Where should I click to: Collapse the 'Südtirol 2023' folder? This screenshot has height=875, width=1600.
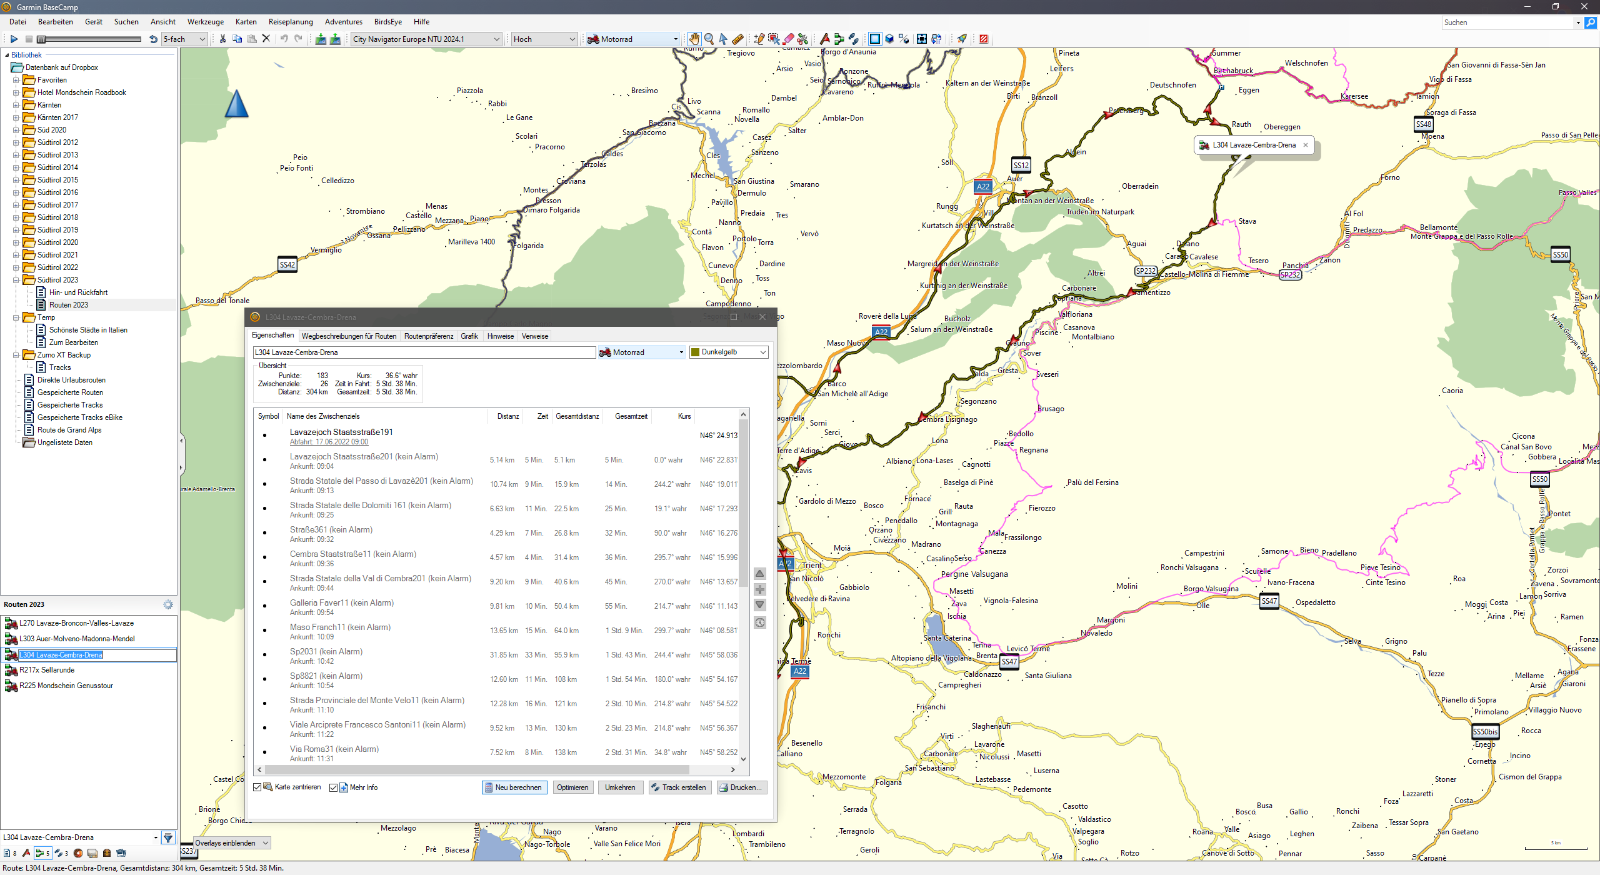pos(16,280)
